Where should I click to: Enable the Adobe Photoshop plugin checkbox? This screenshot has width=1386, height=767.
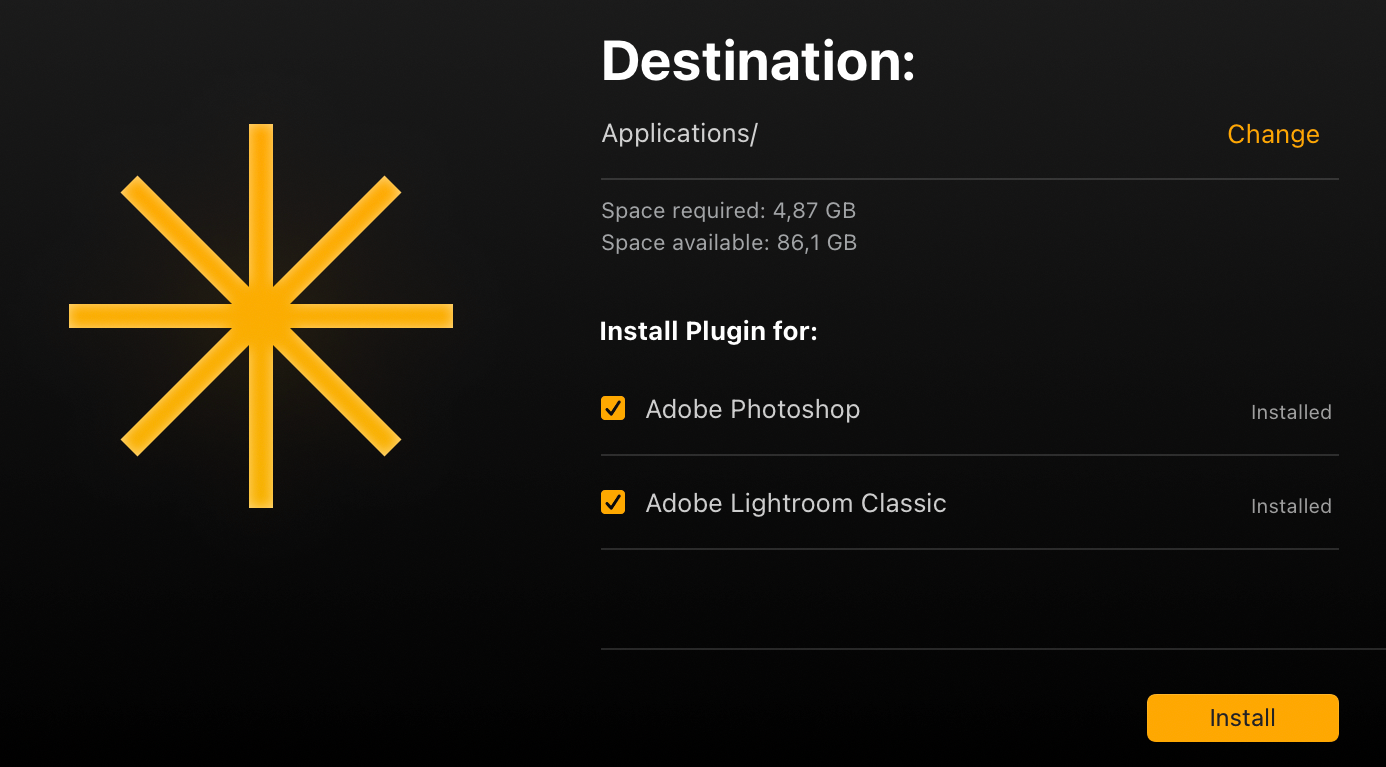click(x=613, y=408)
